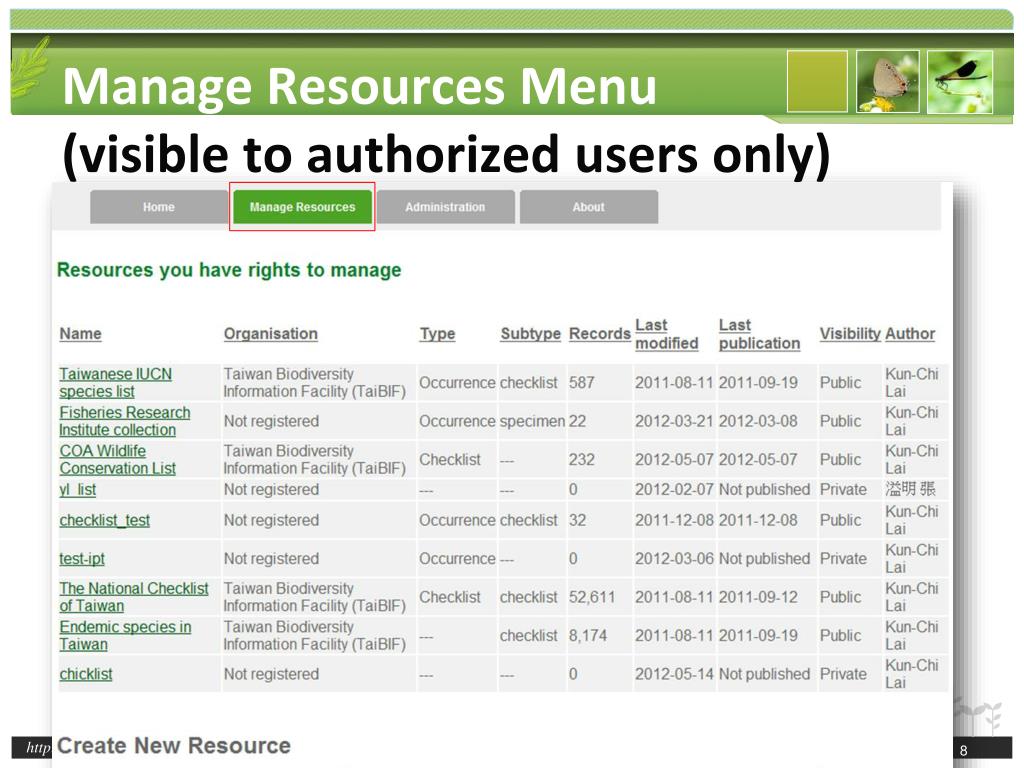The height and width of the screenshot is (768, 1024).
Task: Sort by Records column header
Action: (600, 334)
